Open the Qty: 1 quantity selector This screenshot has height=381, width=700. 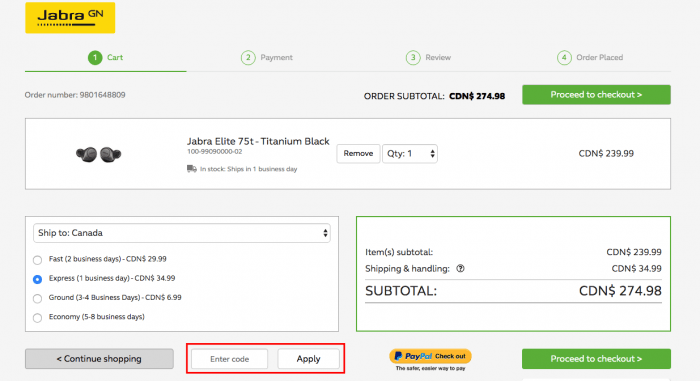pos(410,154)
